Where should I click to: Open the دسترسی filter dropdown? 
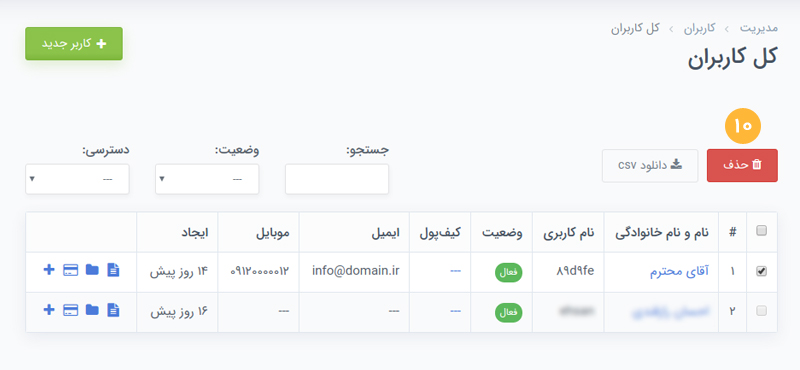[x=78, y=179]
